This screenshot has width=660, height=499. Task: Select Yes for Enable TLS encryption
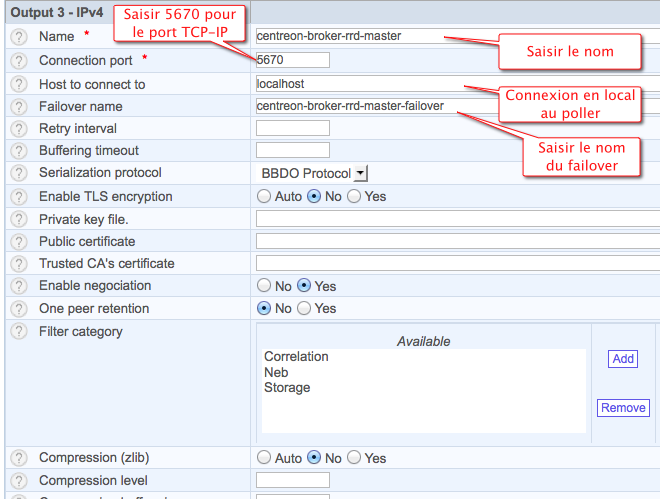click(x=354, y=197)
